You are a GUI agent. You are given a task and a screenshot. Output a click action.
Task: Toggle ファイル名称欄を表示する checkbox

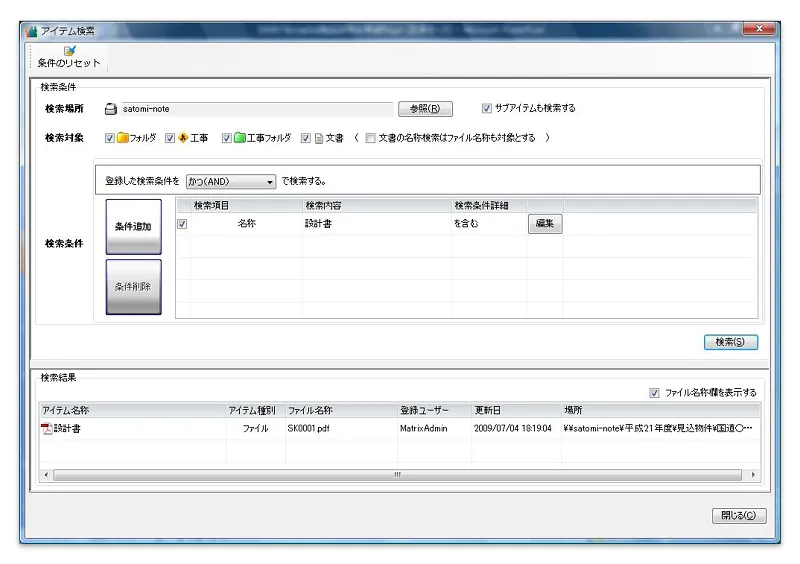click(x=654, y=393)
